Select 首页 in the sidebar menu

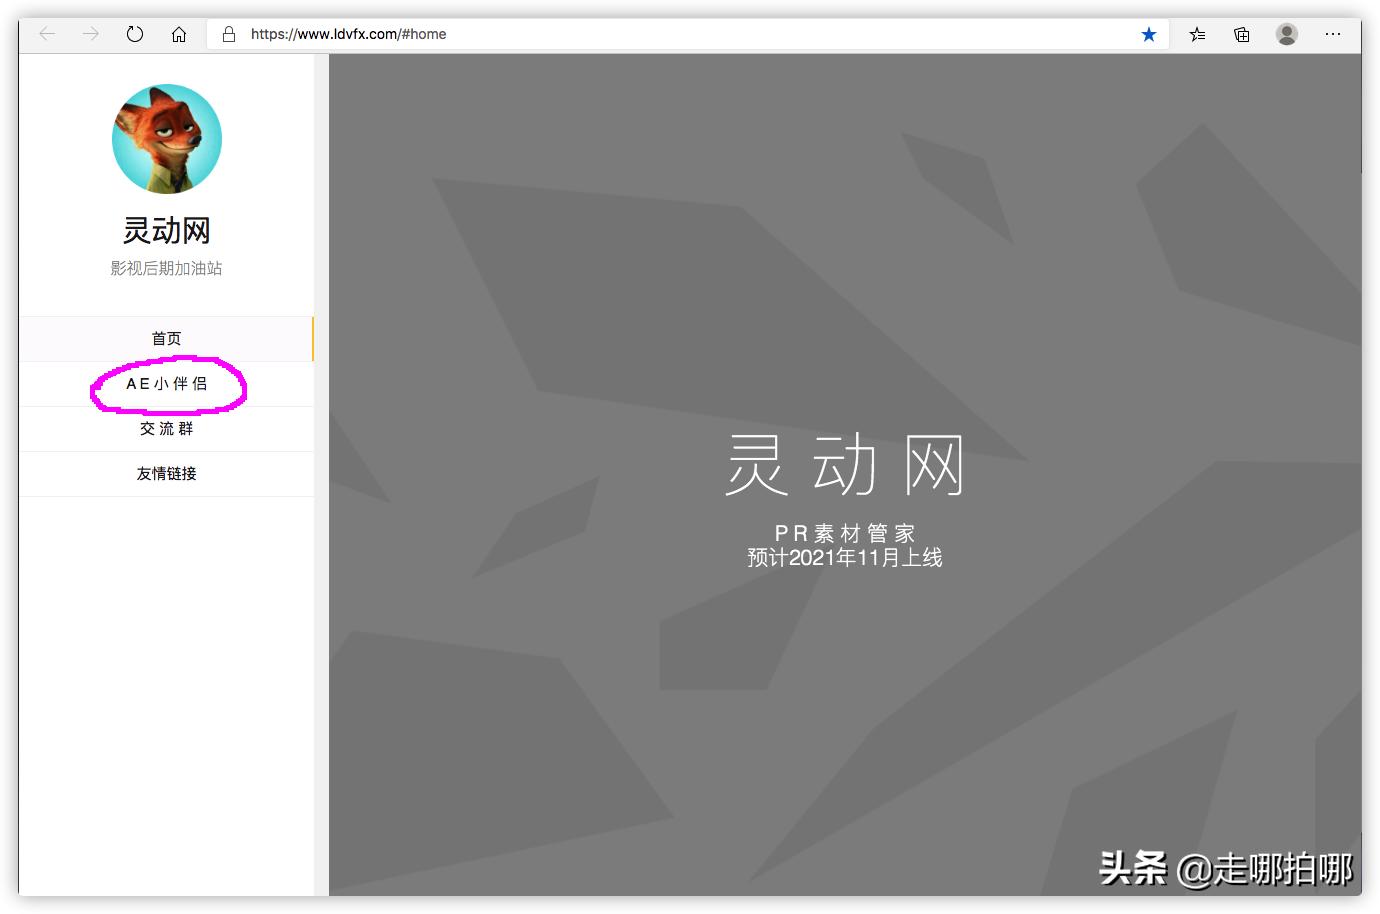coord(166,338)
